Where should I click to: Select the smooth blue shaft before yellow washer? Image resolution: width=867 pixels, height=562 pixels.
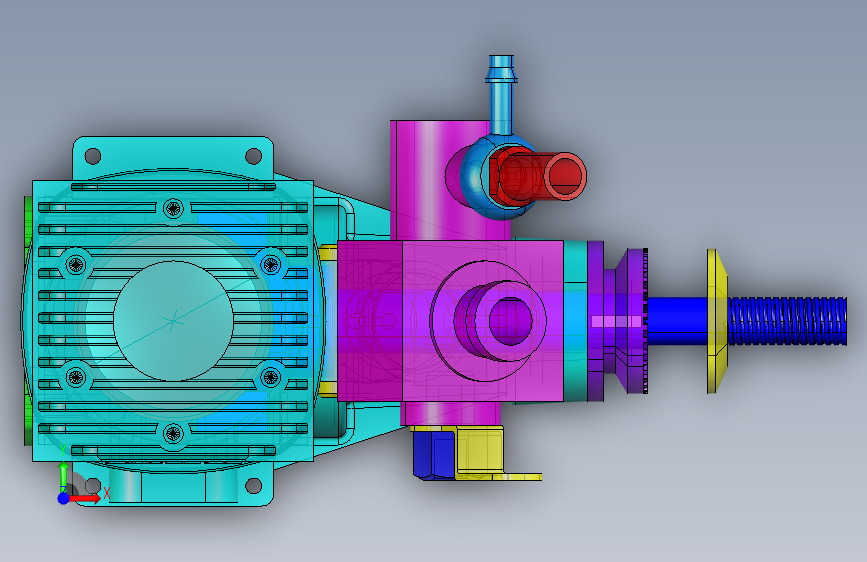coord(678,321)
